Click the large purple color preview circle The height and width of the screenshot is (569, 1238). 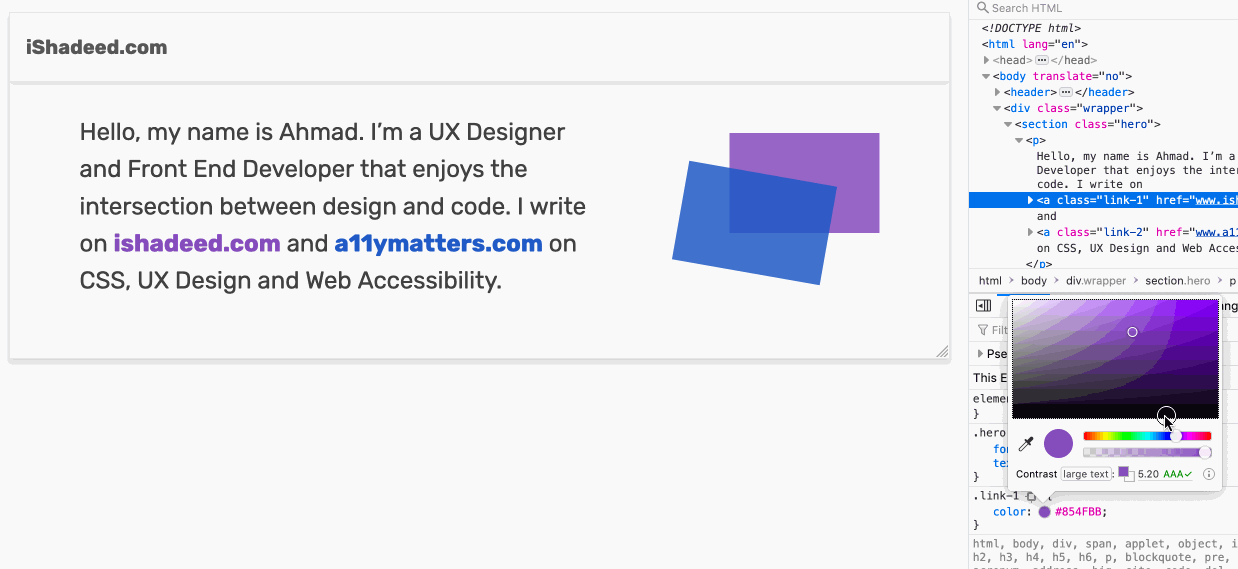(x=1058, y=444)
